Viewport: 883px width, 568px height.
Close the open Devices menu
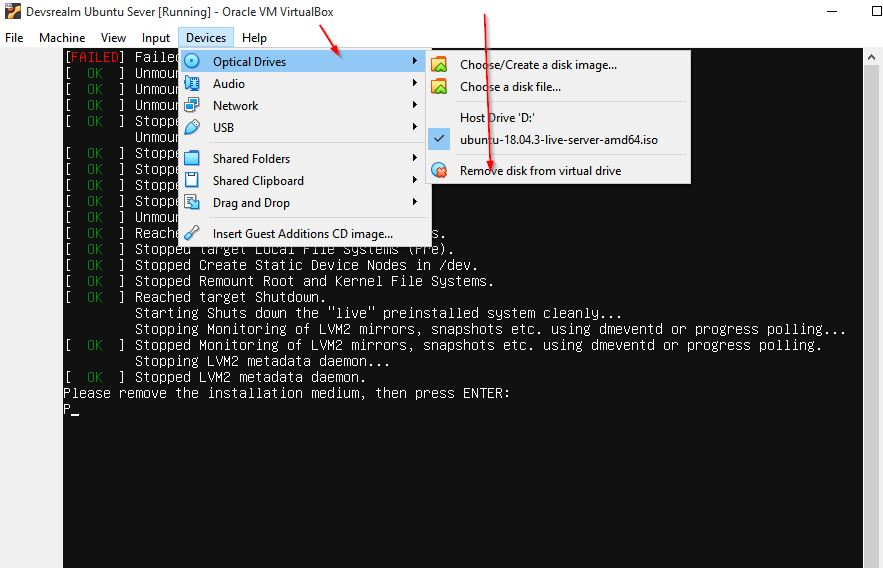click(x=206, y=38)
